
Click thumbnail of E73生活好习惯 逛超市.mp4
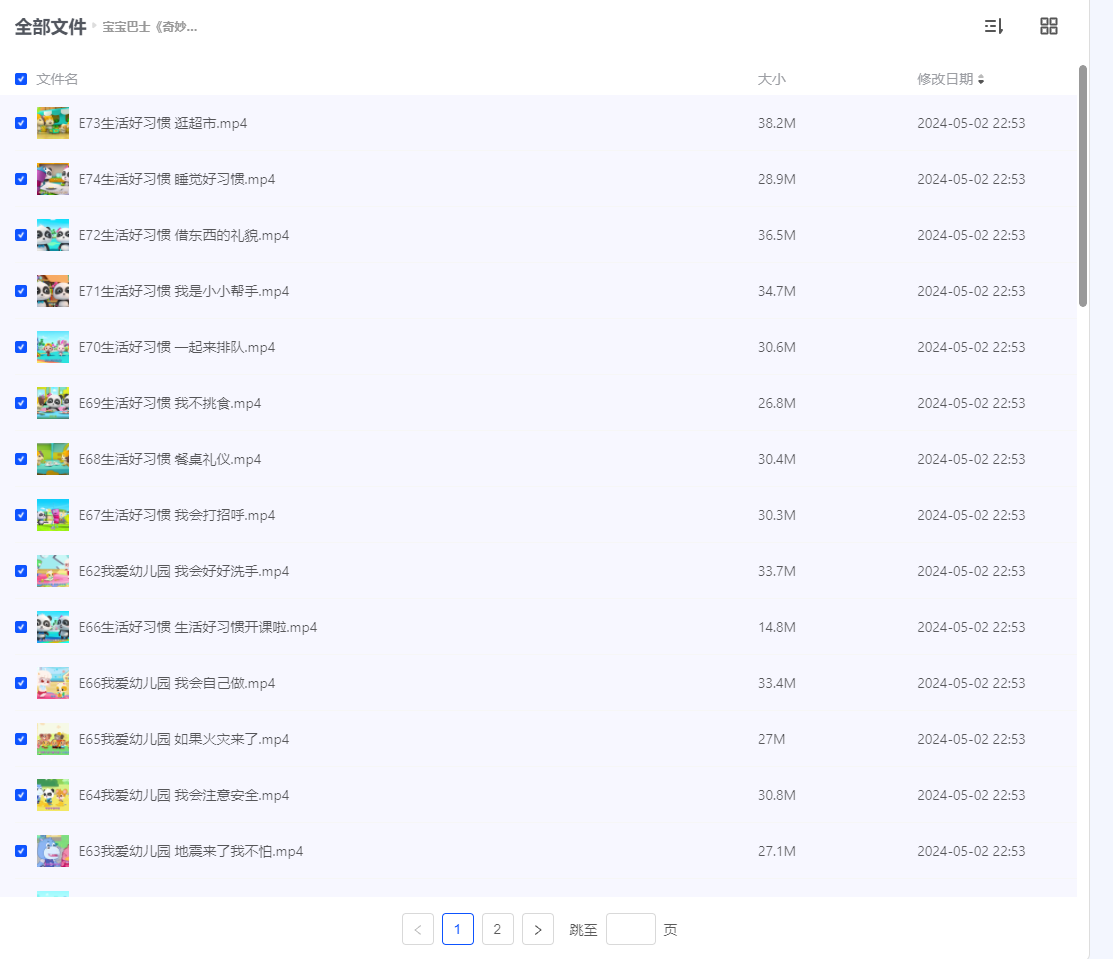pos(53,123)
